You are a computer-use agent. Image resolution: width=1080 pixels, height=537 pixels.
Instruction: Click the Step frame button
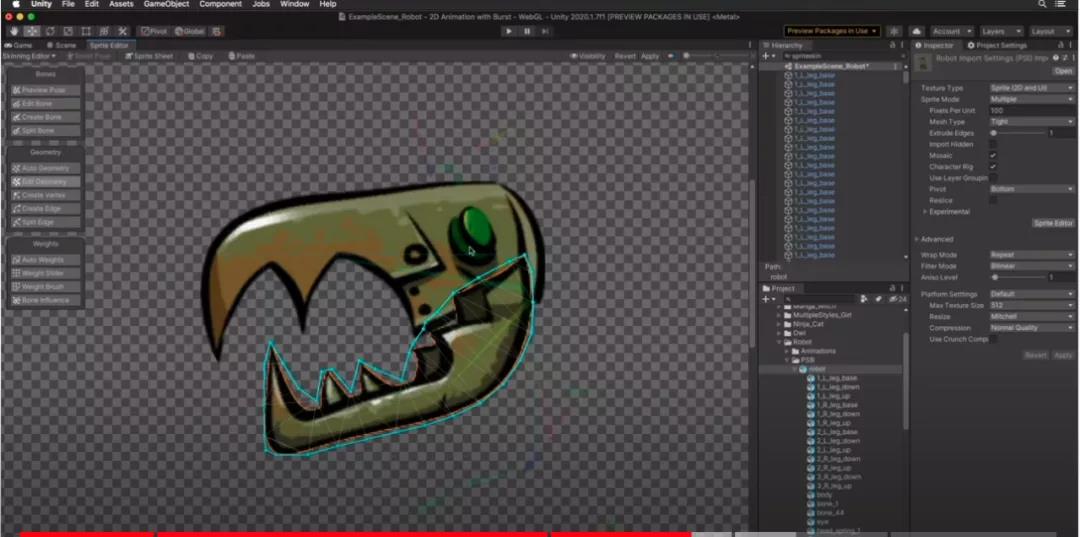click(545, 31)
